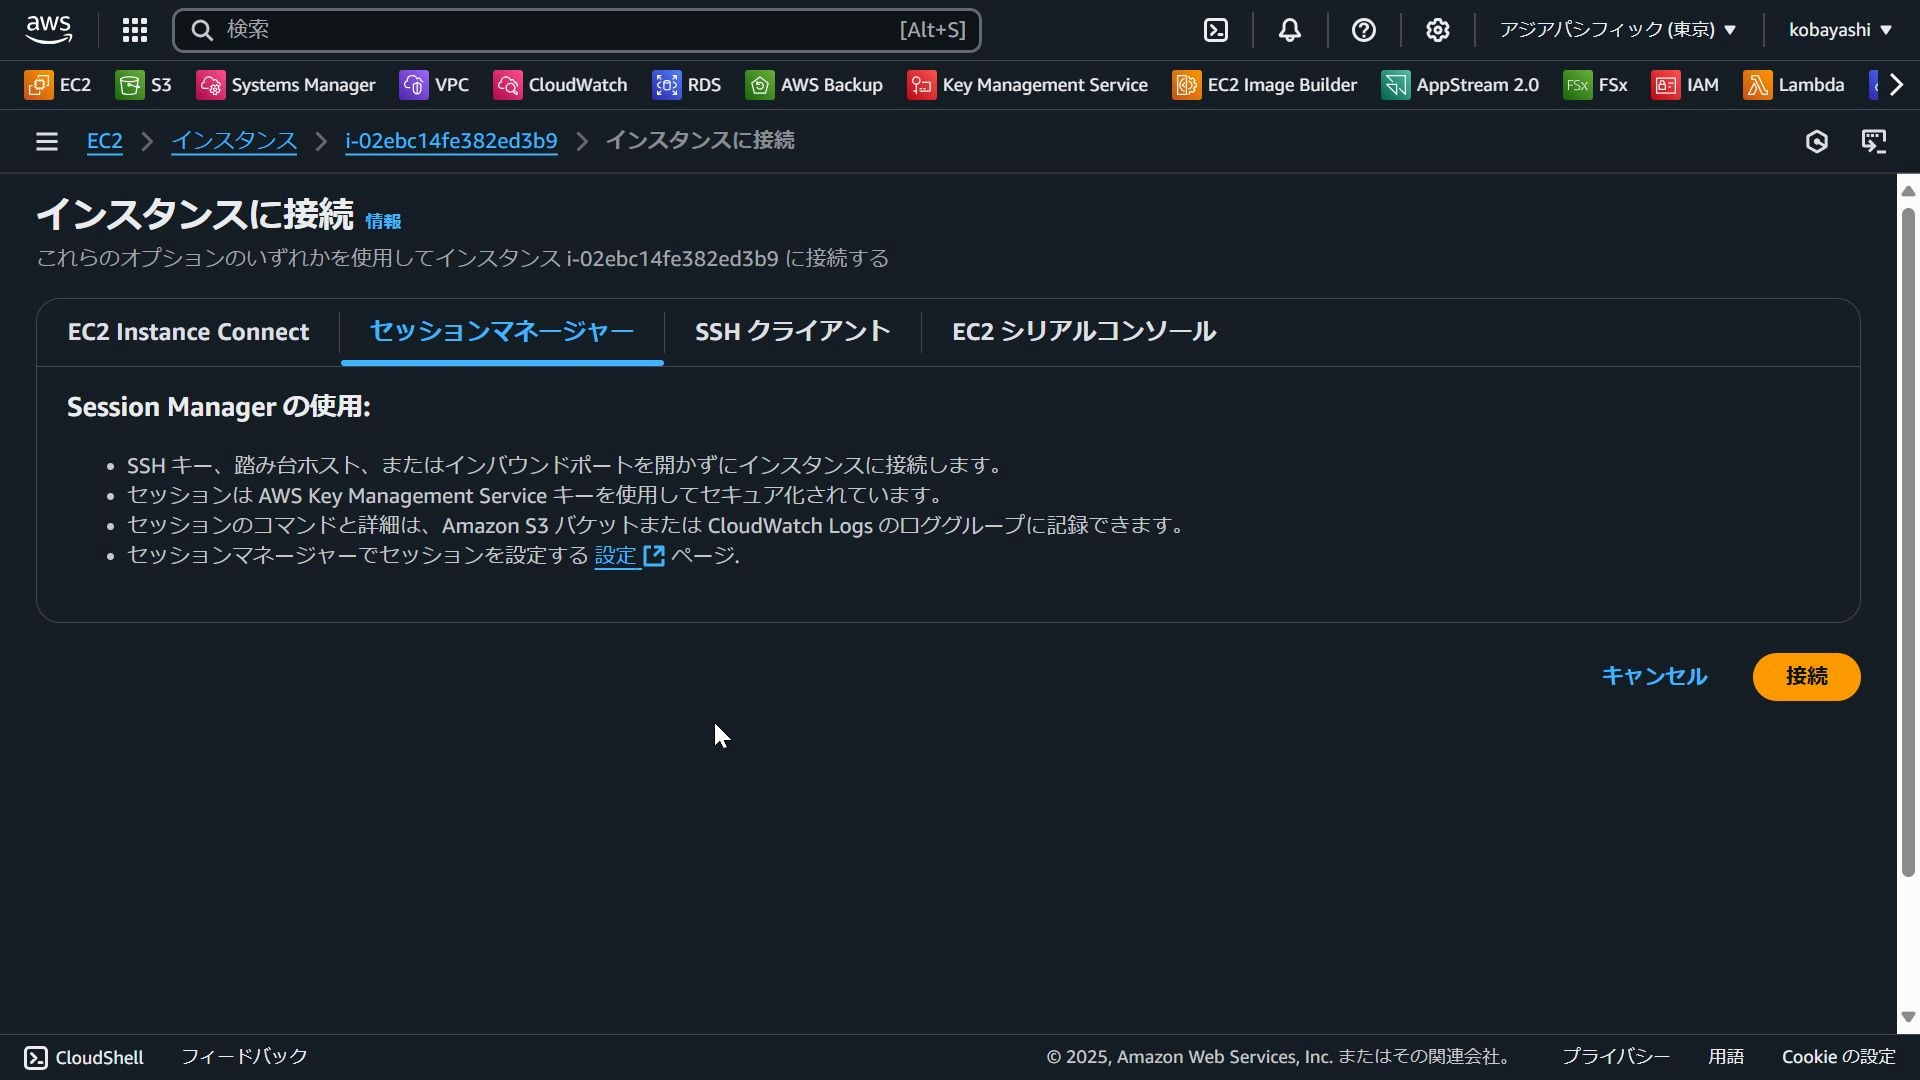Open the kobayashi account menu
This screenshot has width=1920, height=1080.
(1838, 30)
